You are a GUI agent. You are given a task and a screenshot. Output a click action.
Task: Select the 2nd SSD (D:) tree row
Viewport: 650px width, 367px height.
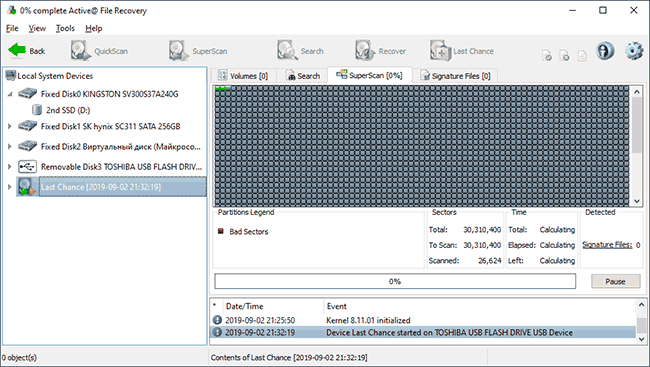[x=68, y=110]
